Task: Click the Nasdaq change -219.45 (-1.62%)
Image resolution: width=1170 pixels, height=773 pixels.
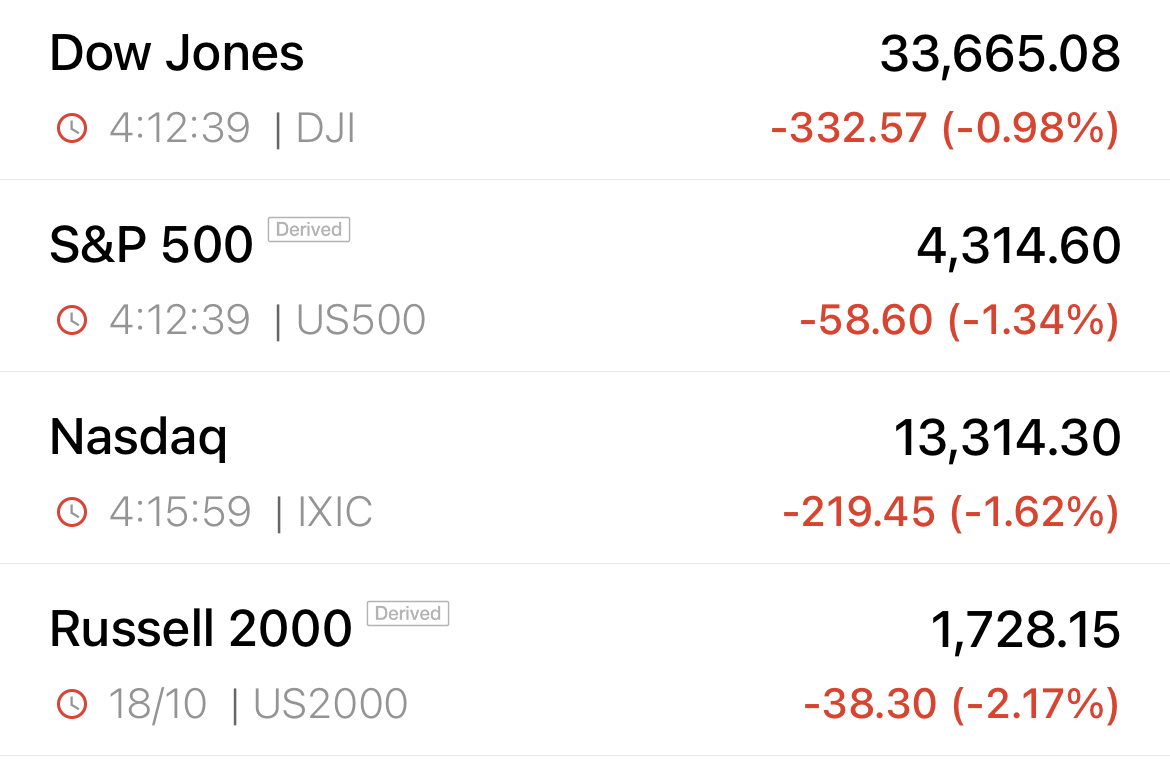Action: [951, 512]
